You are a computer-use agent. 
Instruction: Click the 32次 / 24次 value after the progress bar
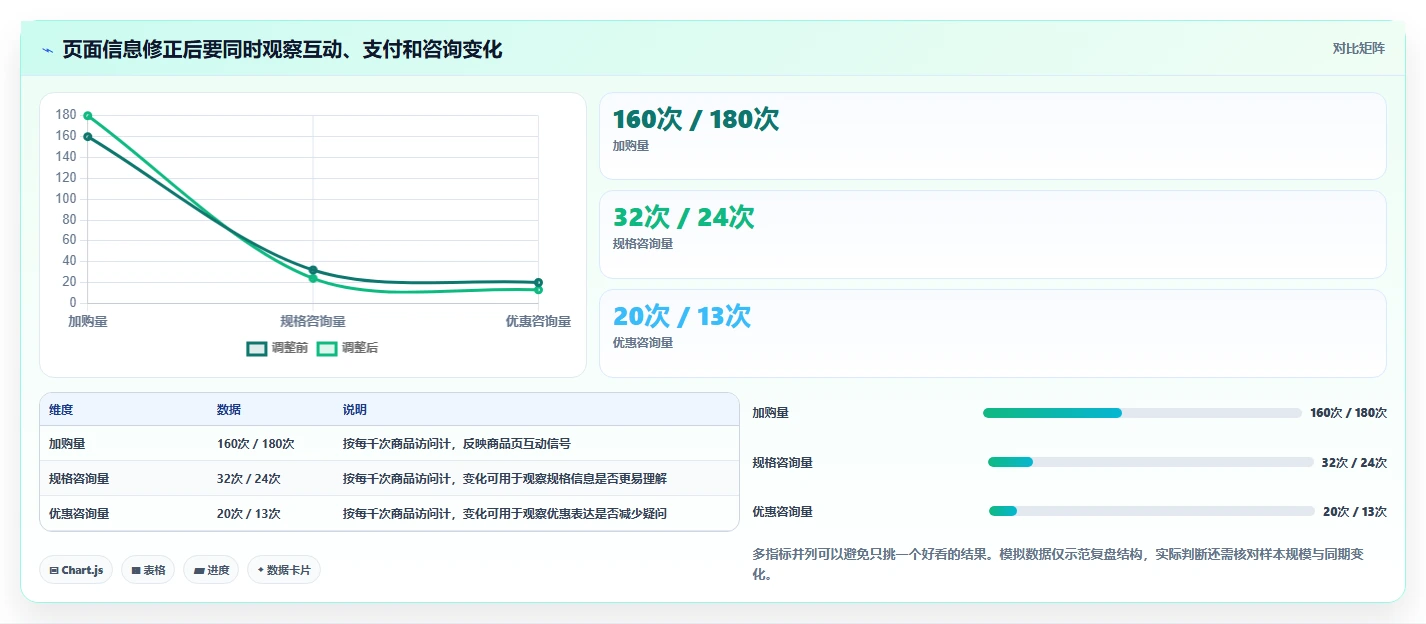coord(1354,463)
